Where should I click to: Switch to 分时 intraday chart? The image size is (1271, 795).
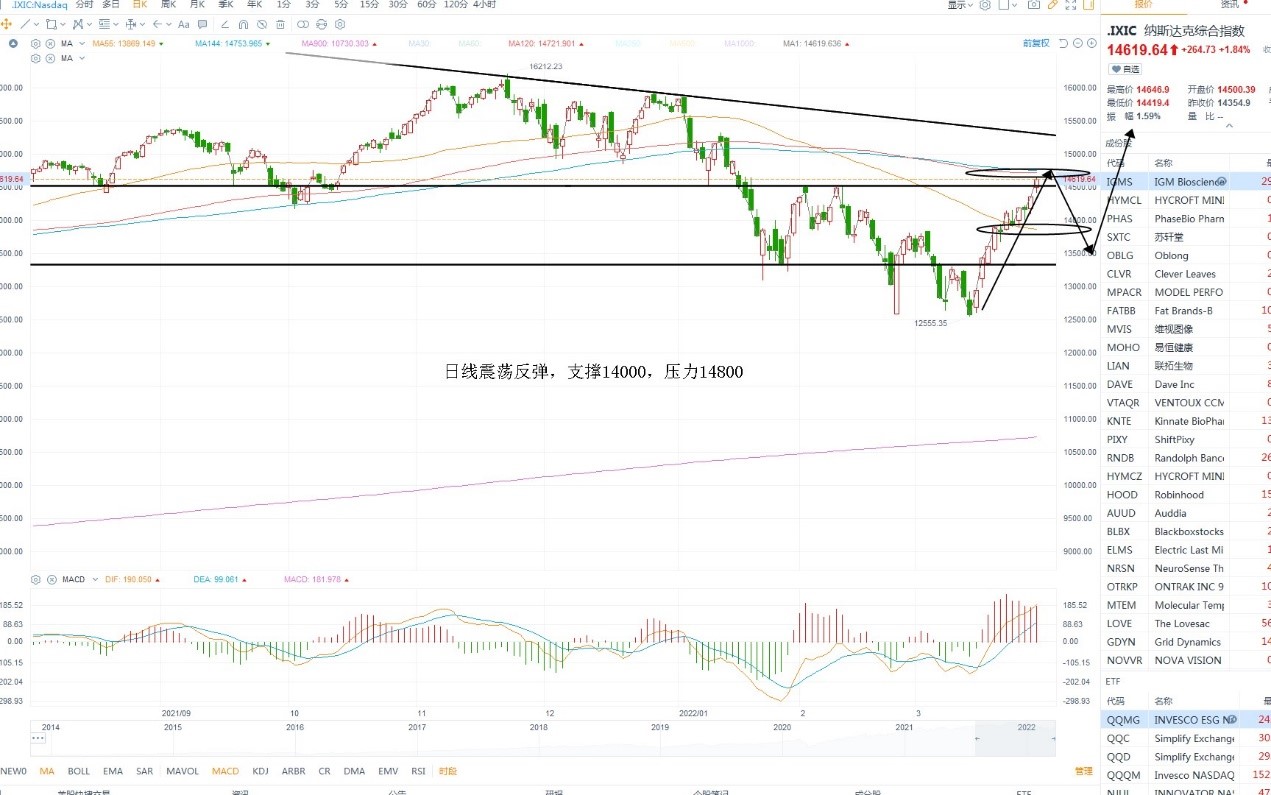[84, 5]
